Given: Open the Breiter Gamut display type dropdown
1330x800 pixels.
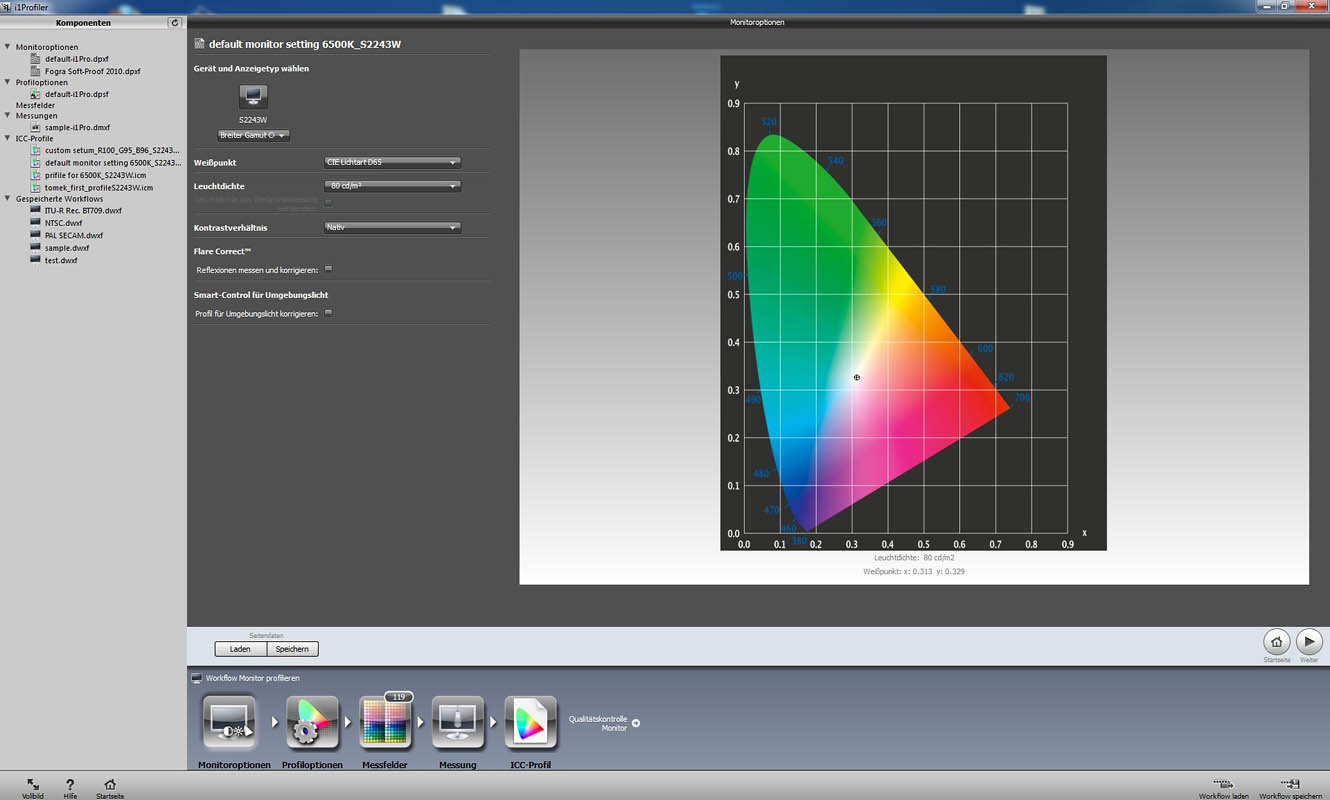Looking at the screenshot, I should [x=253, y=135].
